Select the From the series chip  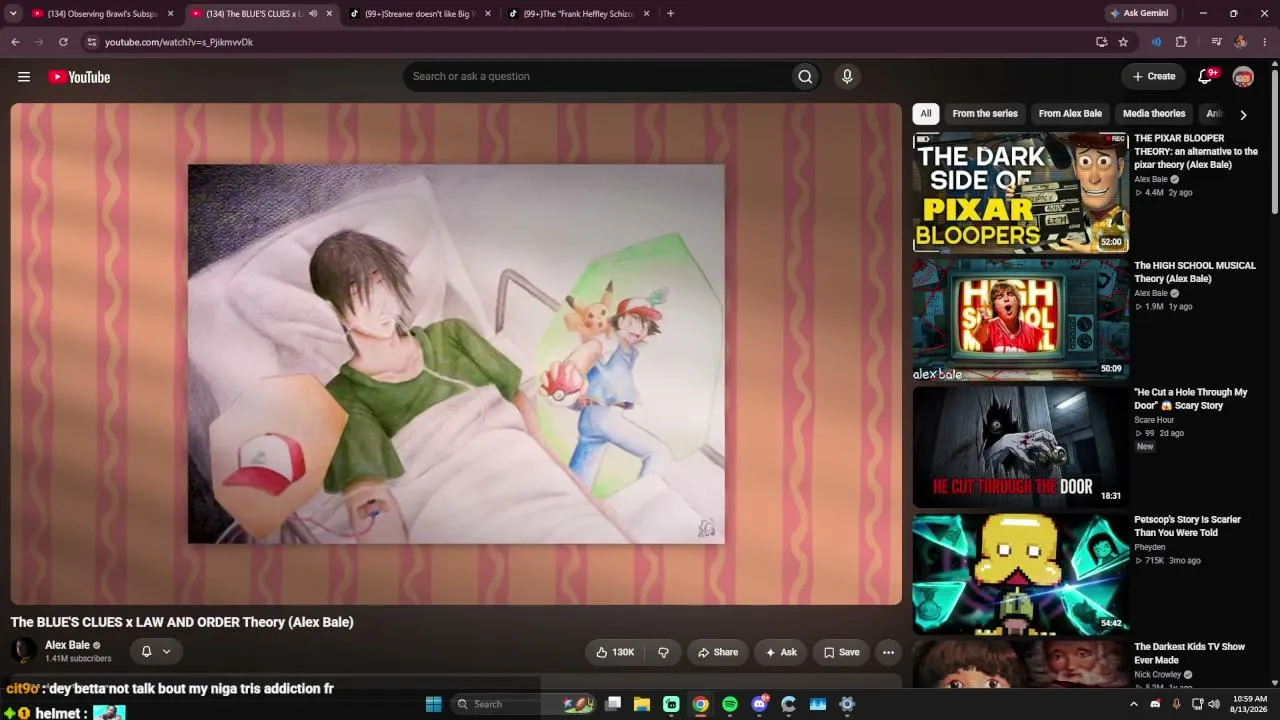(985, 114)
